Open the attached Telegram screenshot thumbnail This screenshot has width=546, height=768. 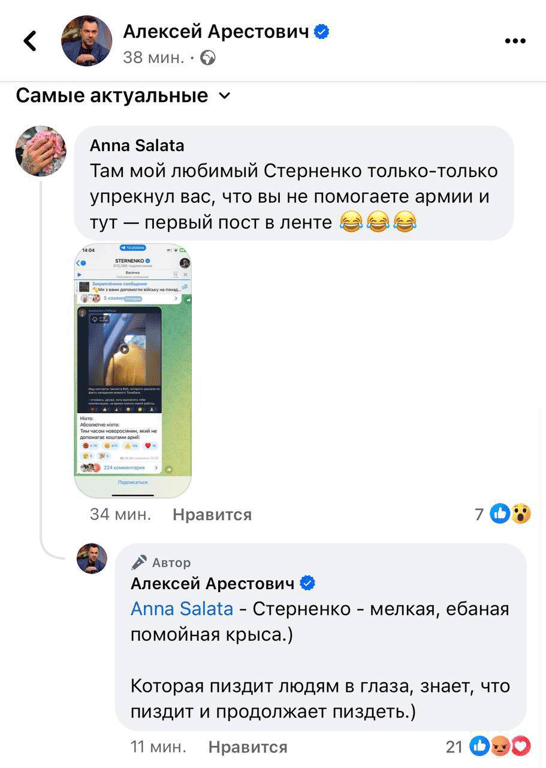pyautogui.click(x=133, y=370)
